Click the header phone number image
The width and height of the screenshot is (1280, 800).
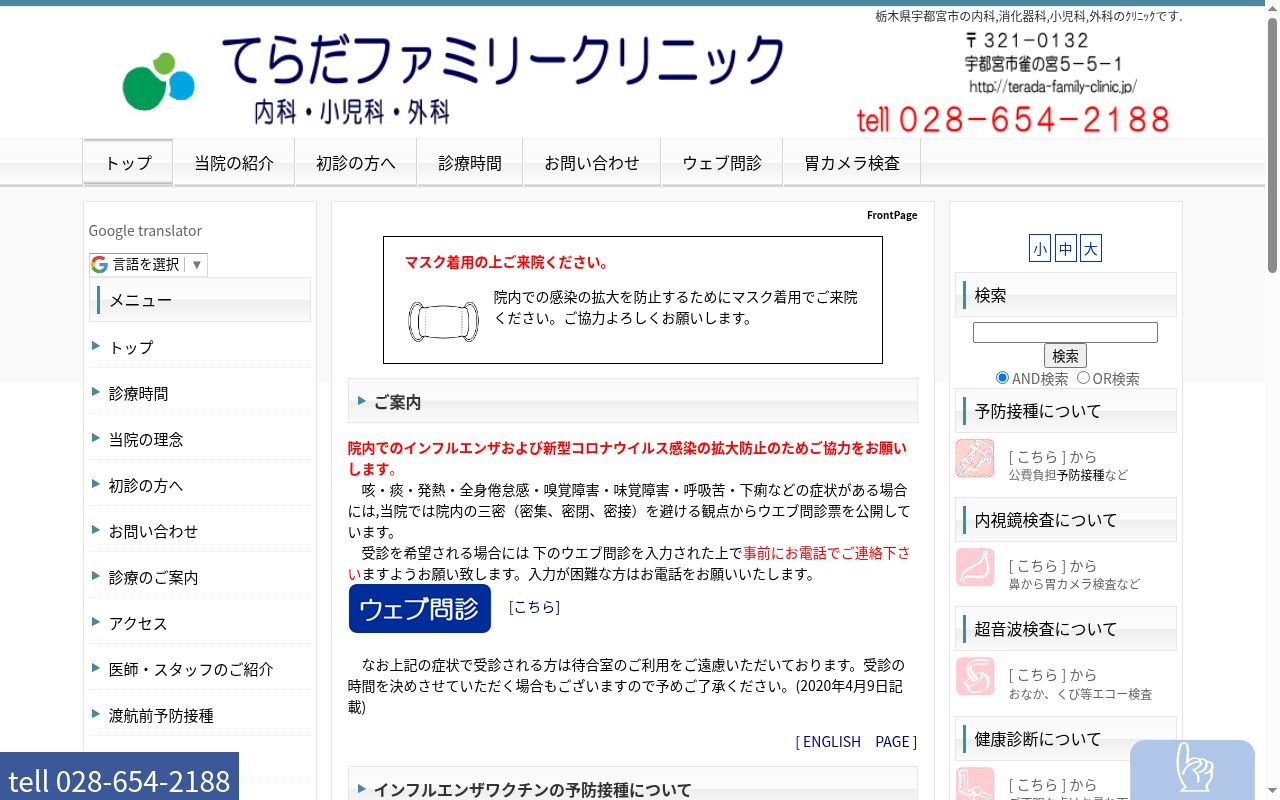(1012, 120)
